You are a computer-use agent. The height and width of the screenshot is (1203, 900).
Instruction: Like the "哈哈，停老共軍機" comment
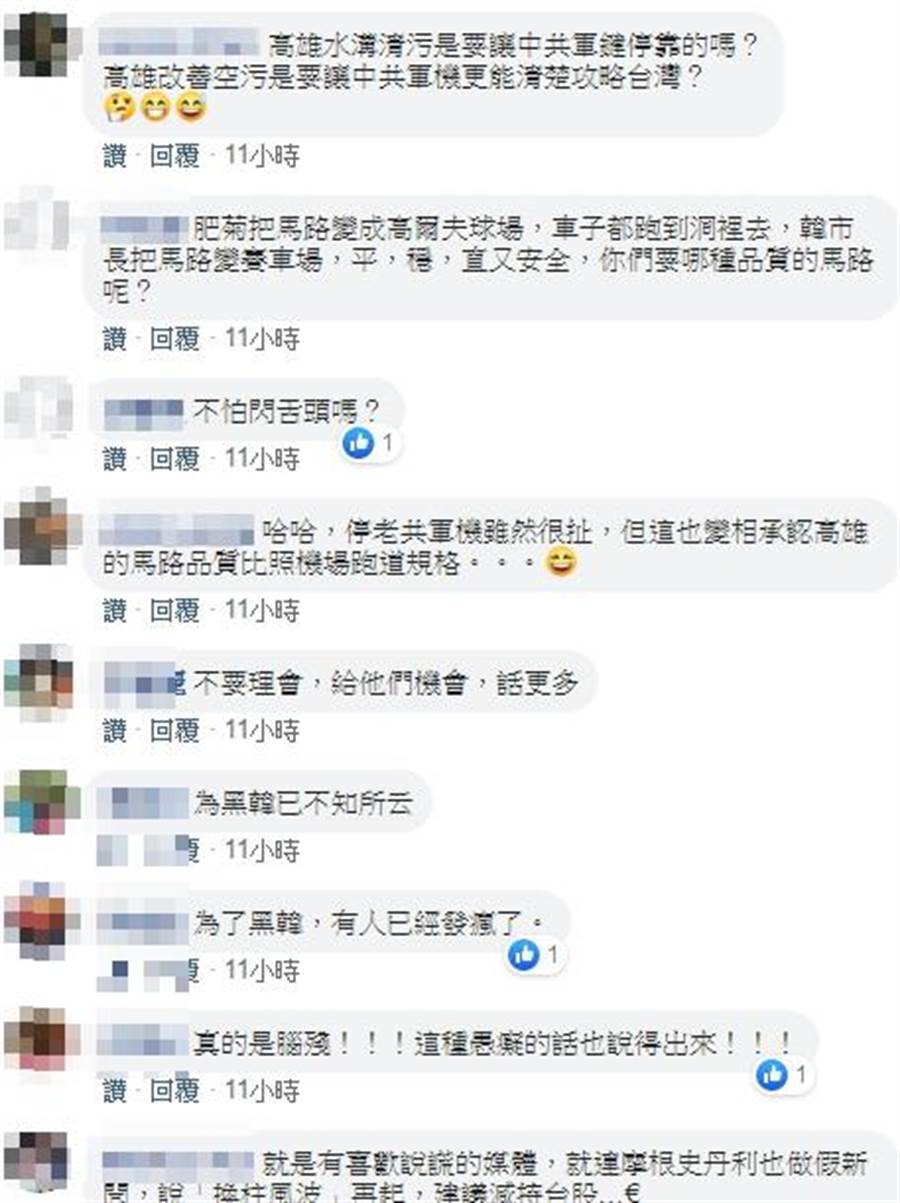point(115,610)
